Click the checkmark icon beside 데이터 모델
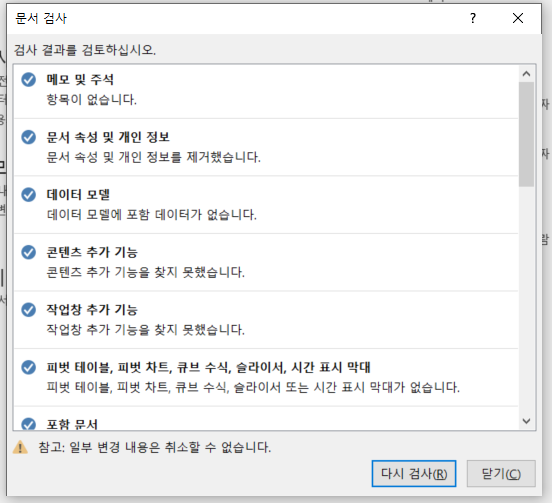 tap(29, 195)
